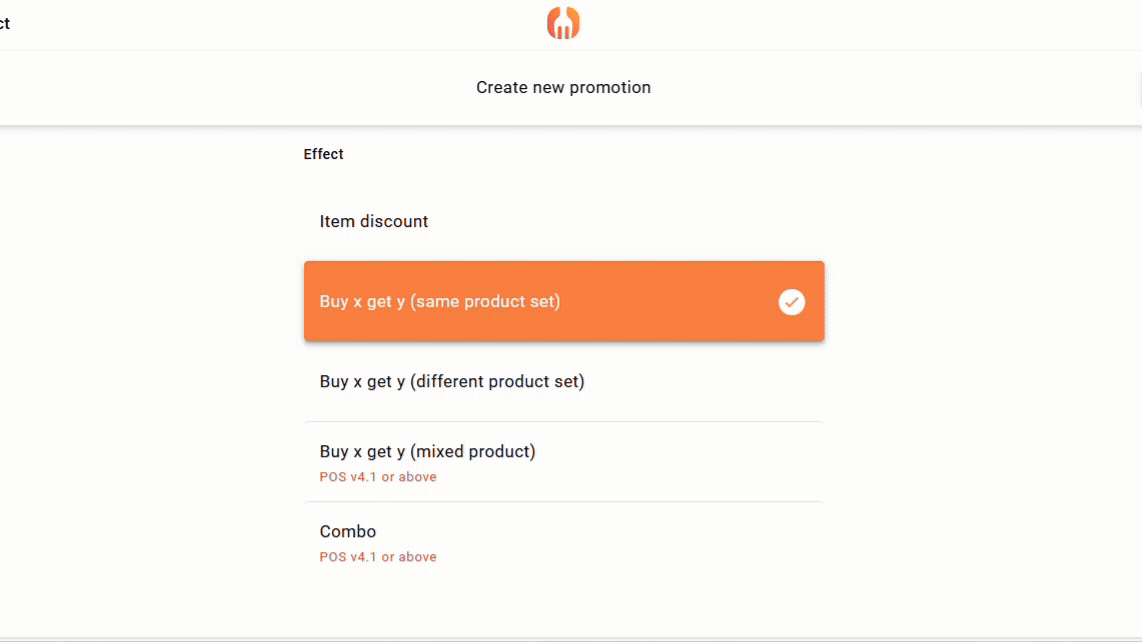Click the top bar right of the logo

click(x=850, y=24)
